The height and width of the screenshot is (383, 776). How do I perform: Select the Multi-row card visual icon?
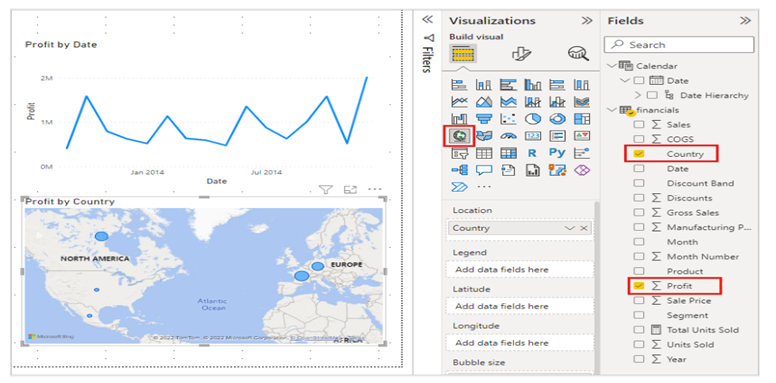tap(557, 136)
